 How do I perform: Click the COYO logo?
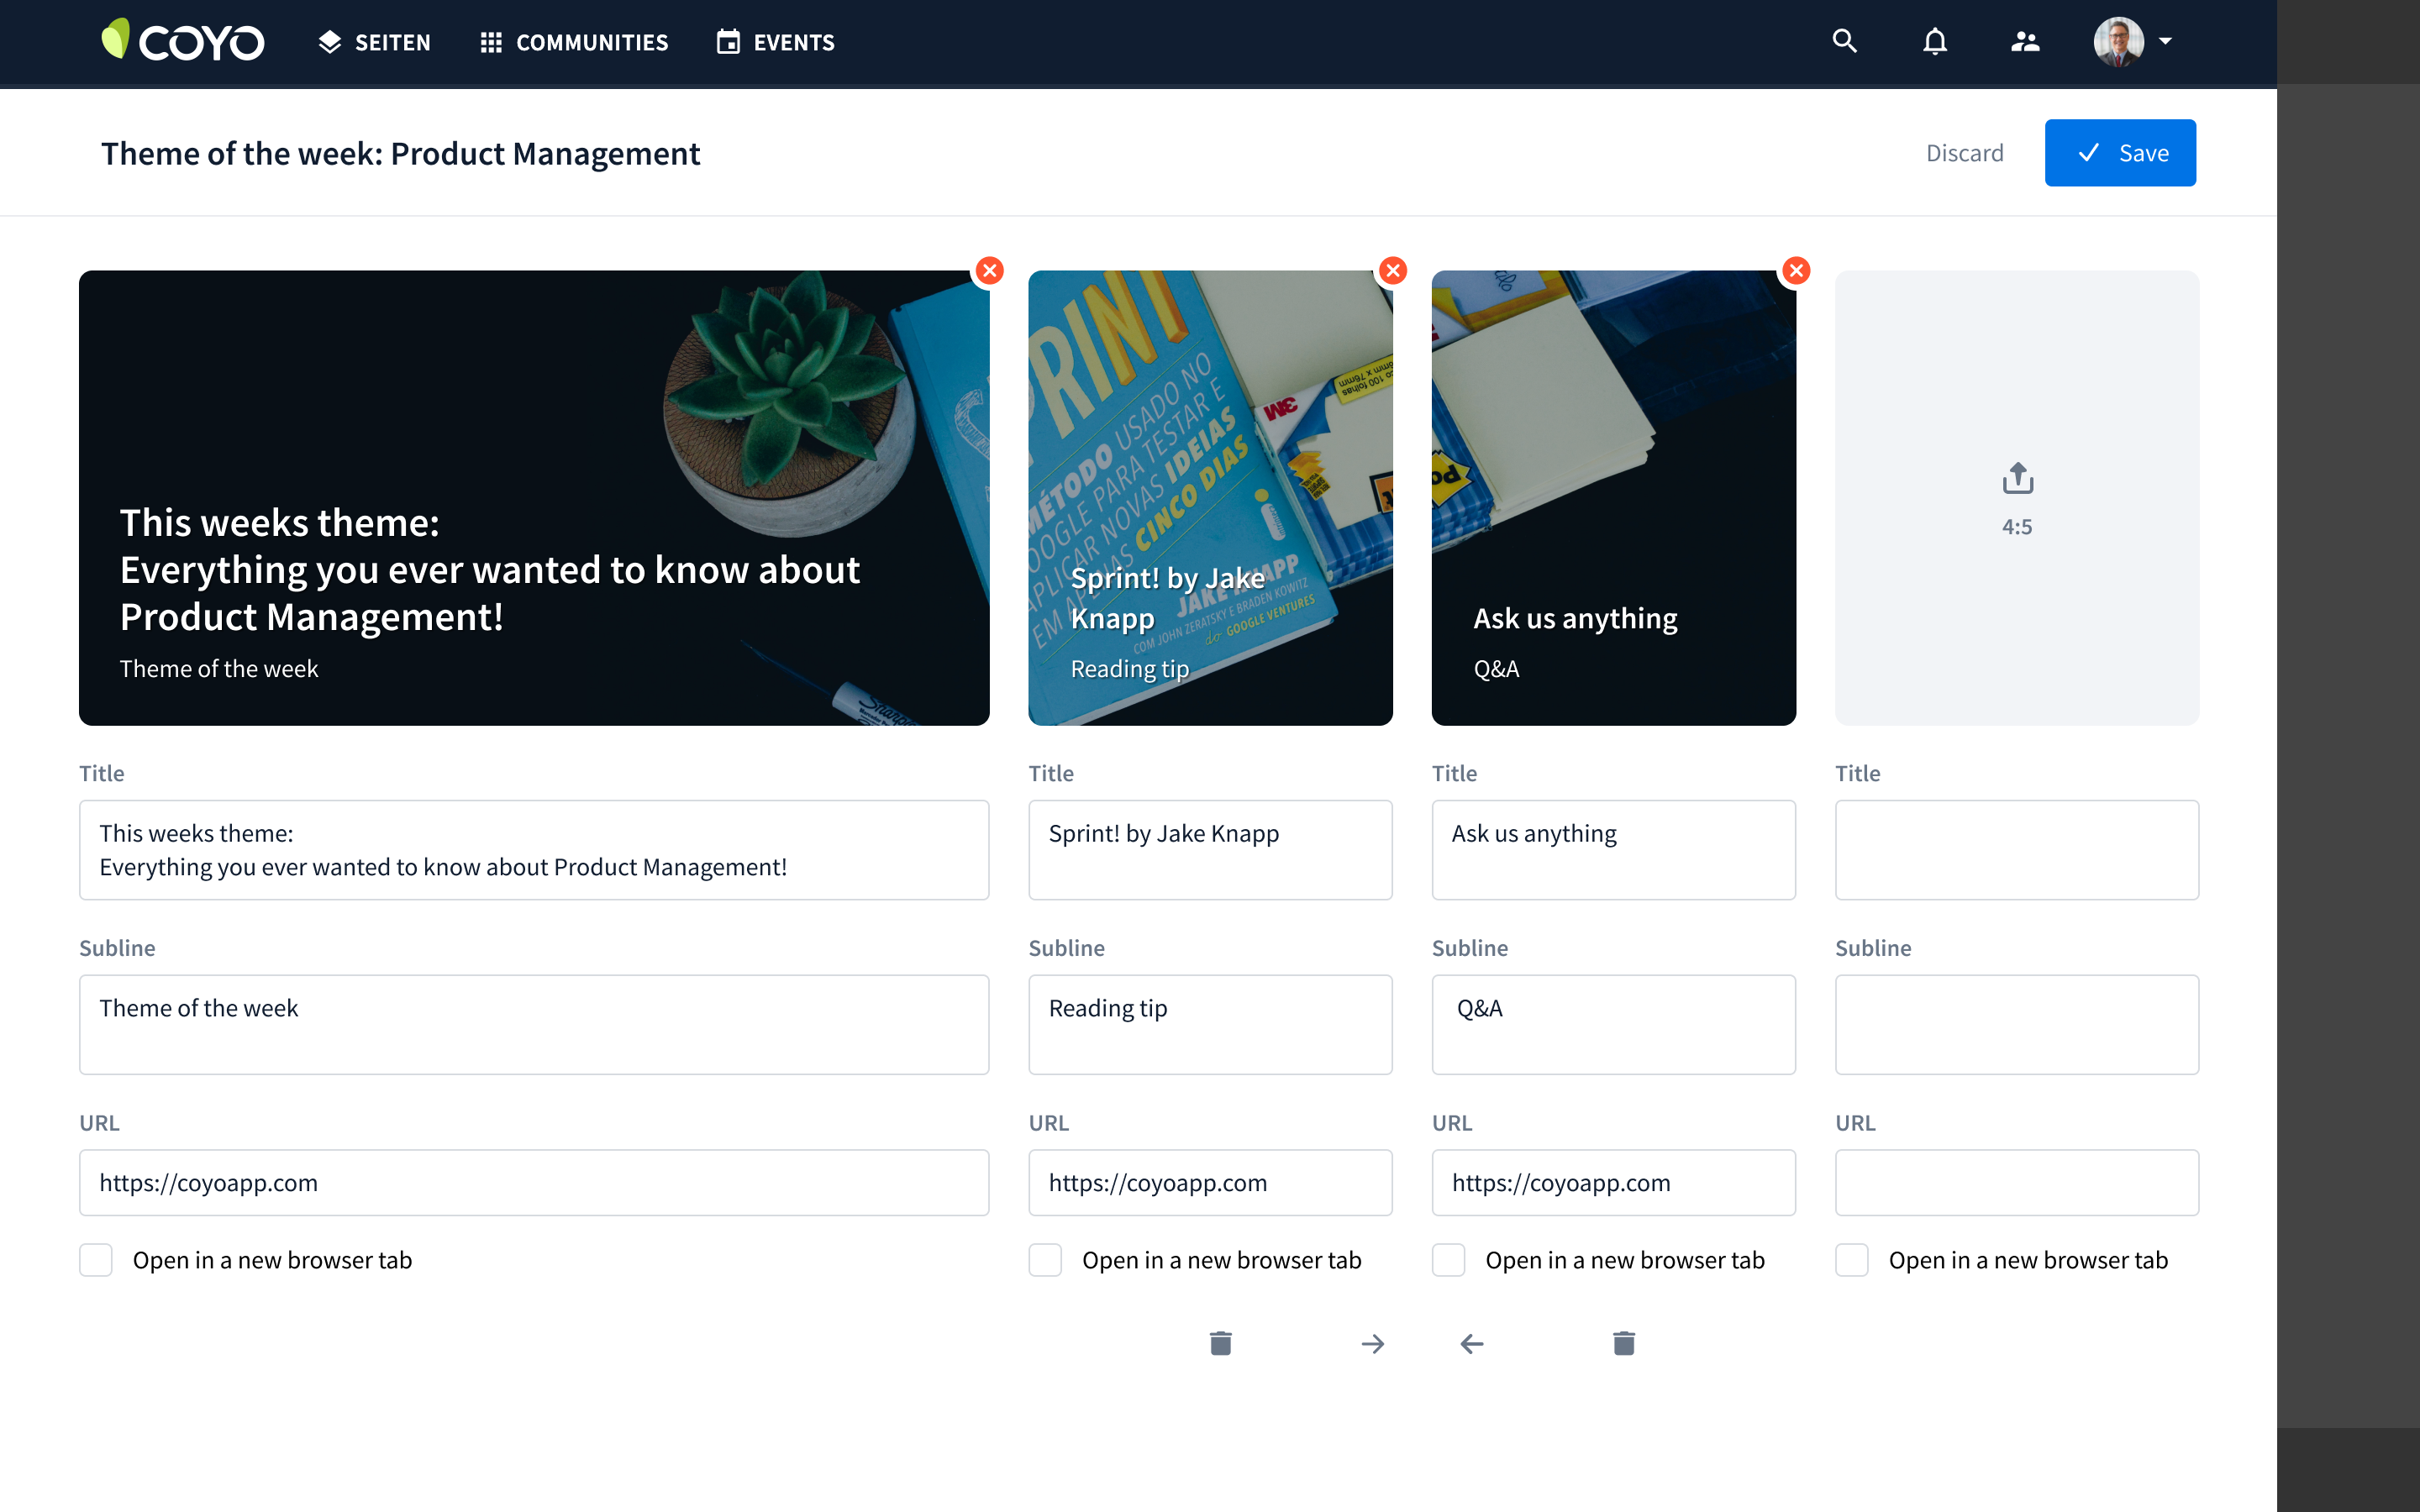183,41
